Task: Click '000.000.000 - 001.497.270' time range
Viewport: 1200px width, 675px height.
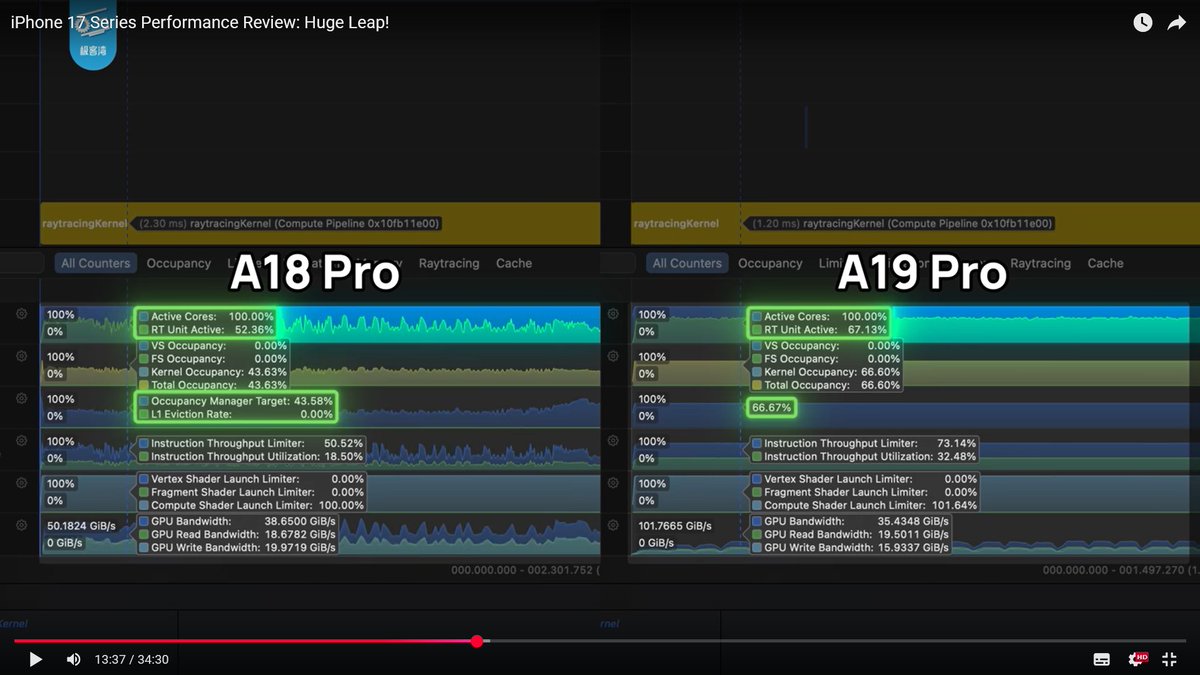Action: [1118, 570]
